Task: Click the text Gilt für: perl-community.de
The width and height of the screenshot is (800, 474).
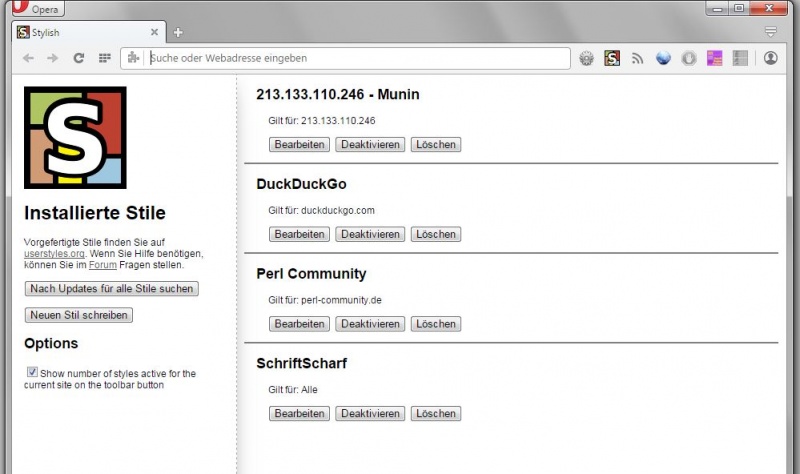Action: pyautogui.click(x=325, y=300)
